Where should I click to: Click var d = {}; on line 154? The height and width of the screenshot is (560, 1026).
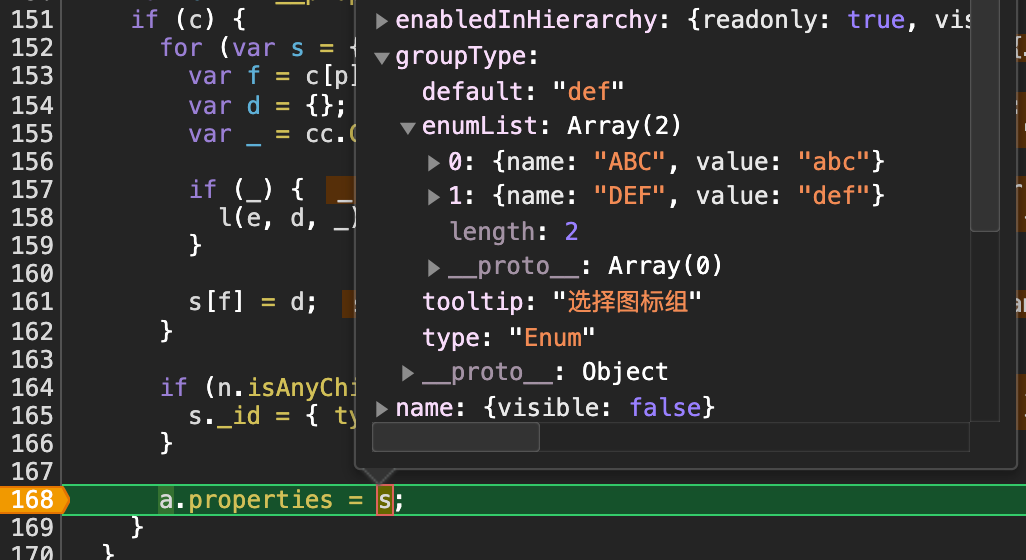(267, 106)
